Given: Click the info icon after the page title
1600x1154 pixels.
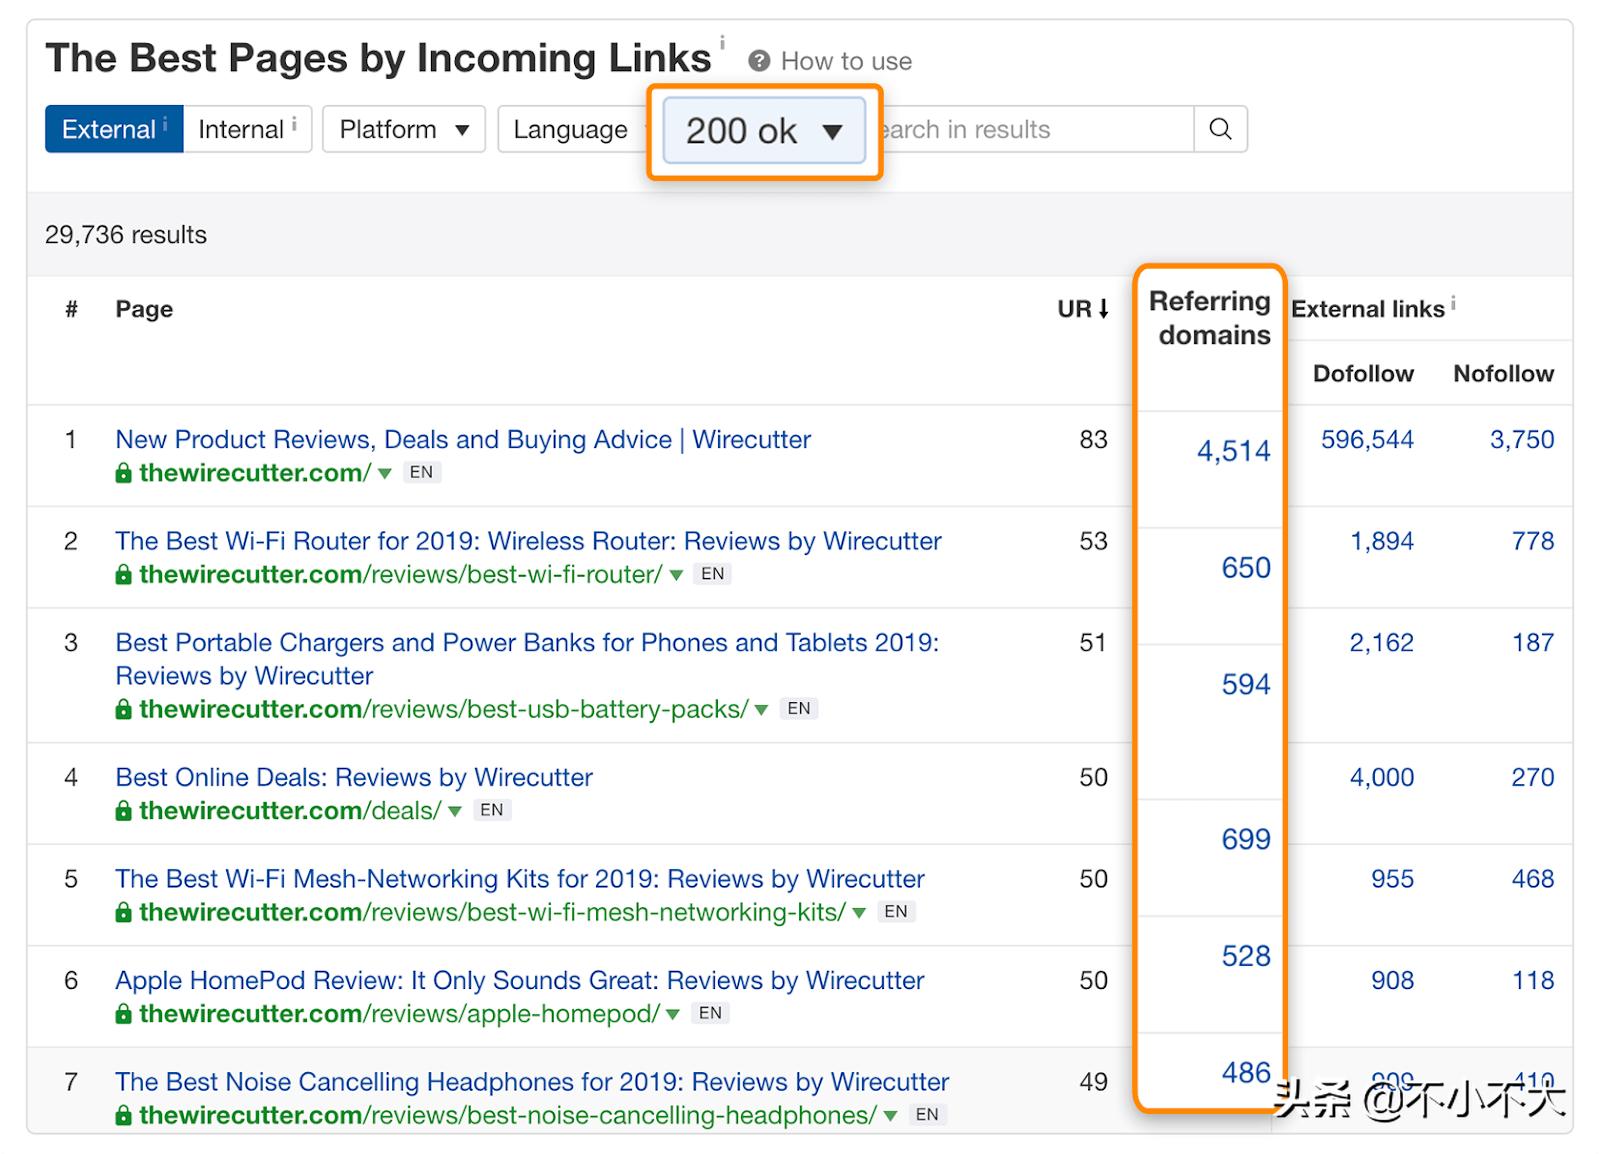Looking at the screenshot, I should [x=722, y=43].
